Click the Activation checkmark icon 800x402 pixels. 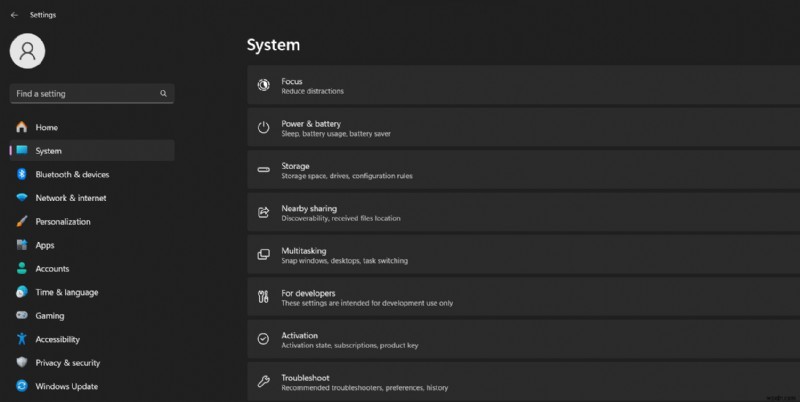coord(263,339)
